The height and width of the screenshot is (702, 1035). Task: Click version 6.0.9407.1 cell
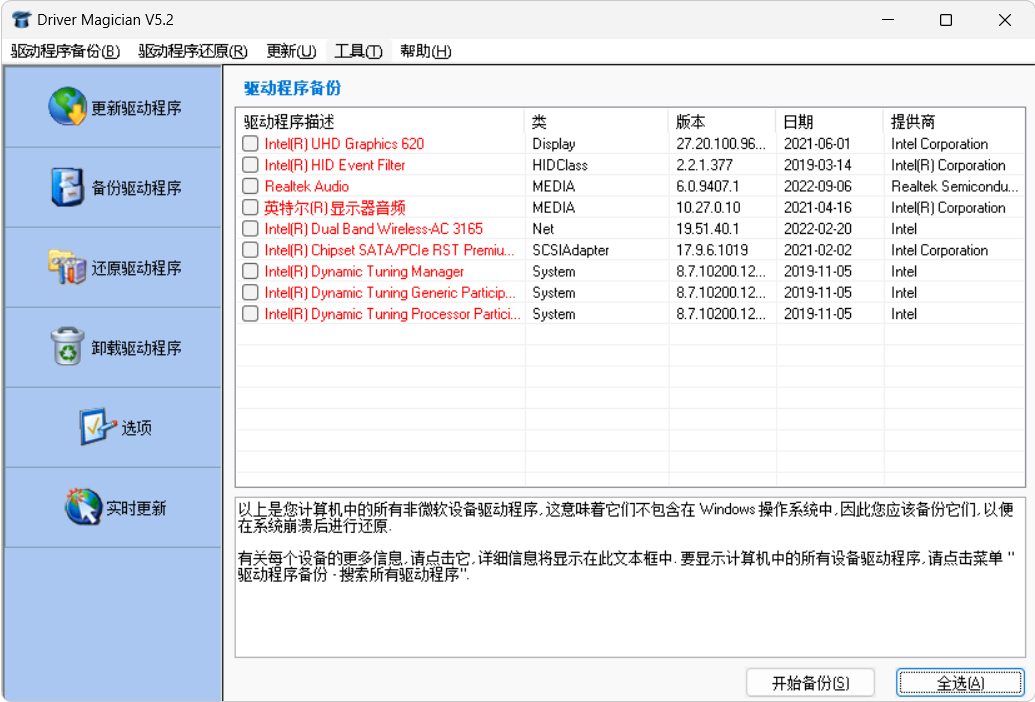[x=708, y=186]
